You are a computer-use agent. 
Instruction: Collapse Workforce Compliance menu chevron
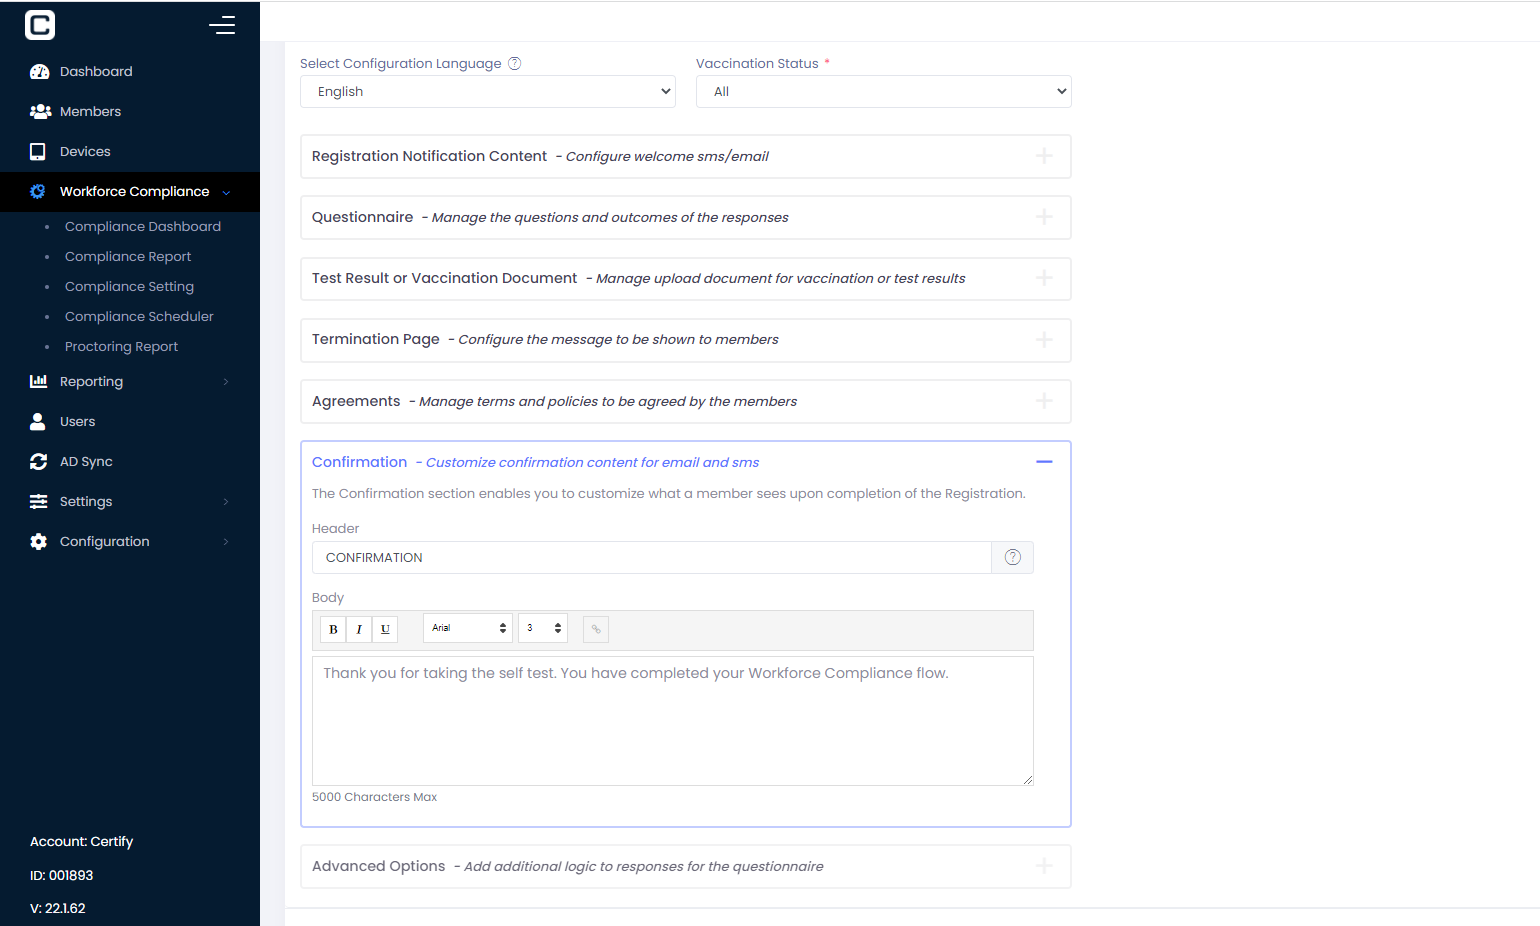(226, 193)
